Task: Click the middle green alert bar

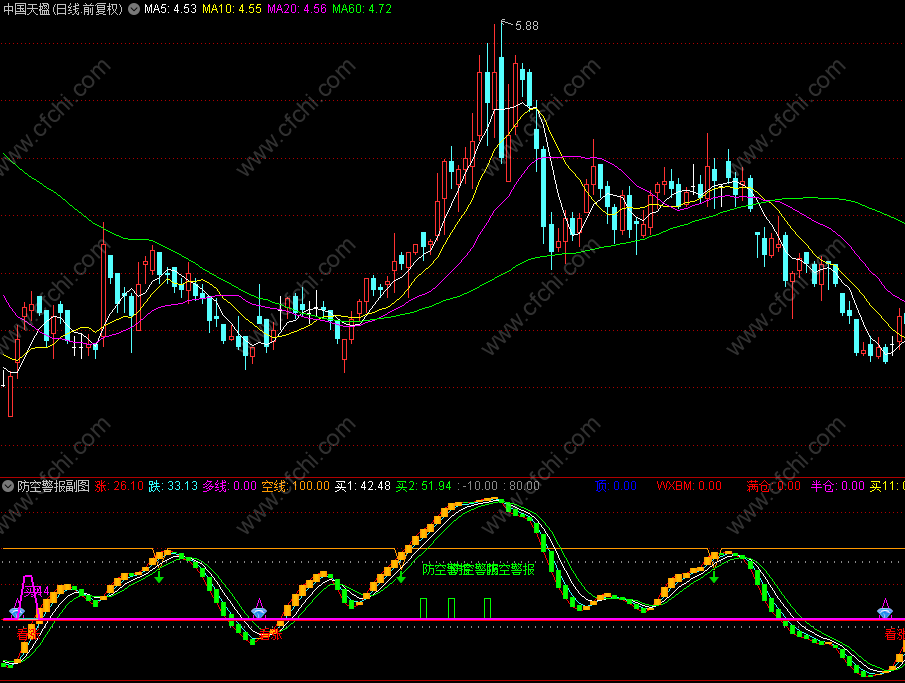Action: coord(451,609)
